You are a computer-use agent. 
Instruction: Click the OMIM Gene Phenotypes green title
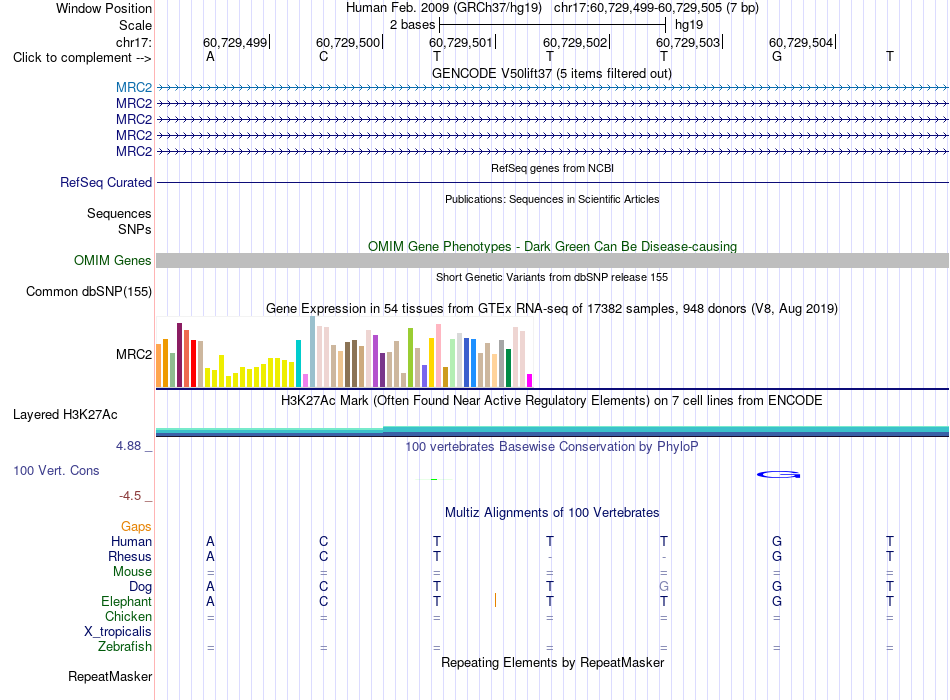553,246
